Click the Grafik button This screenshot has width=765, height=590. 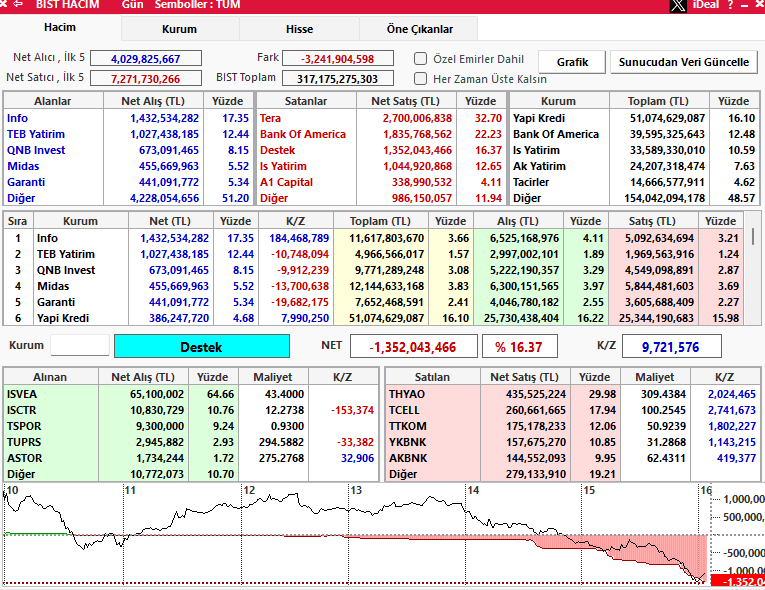572,62
